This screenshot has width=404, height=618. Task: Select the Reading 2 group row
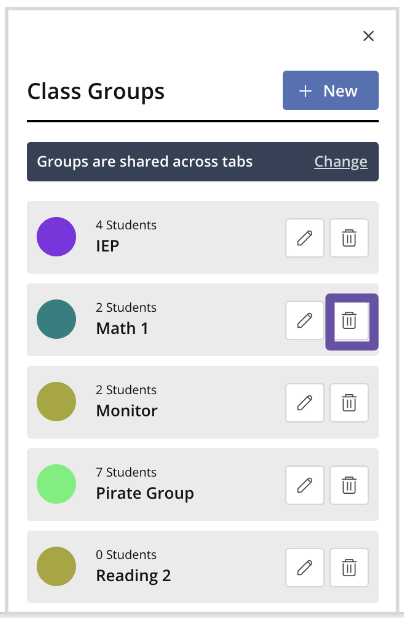click(x=203, y=567)
